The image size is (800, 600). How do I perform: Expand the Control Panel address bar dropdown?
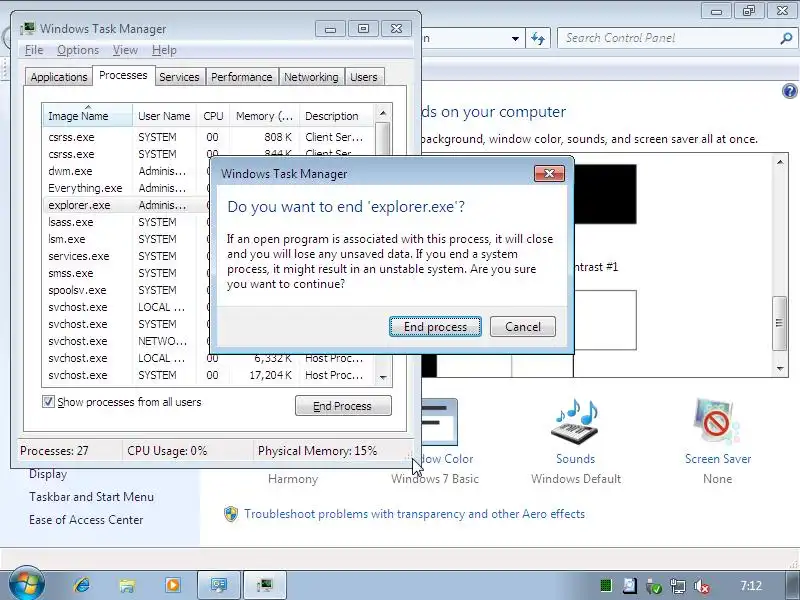[515, 39]
